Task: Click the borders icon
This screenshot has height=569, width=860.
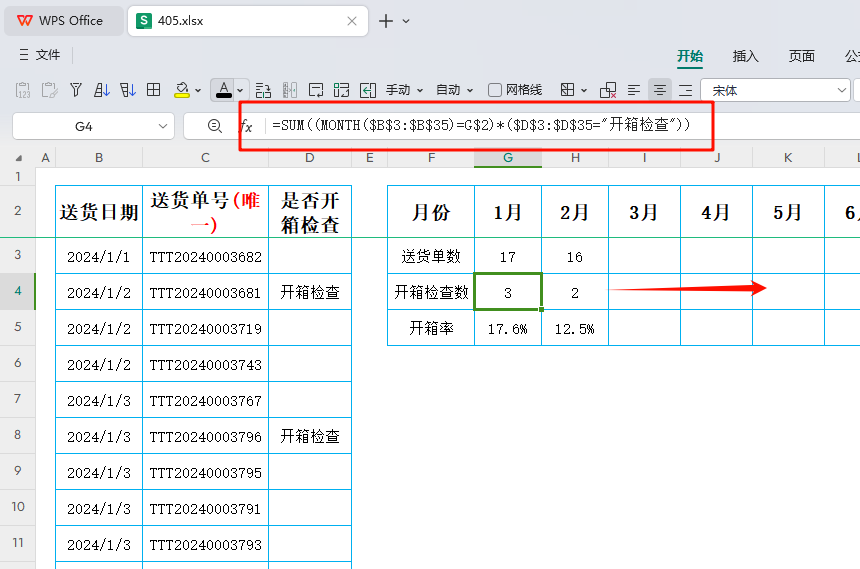Action: click(x=567, y=90)
